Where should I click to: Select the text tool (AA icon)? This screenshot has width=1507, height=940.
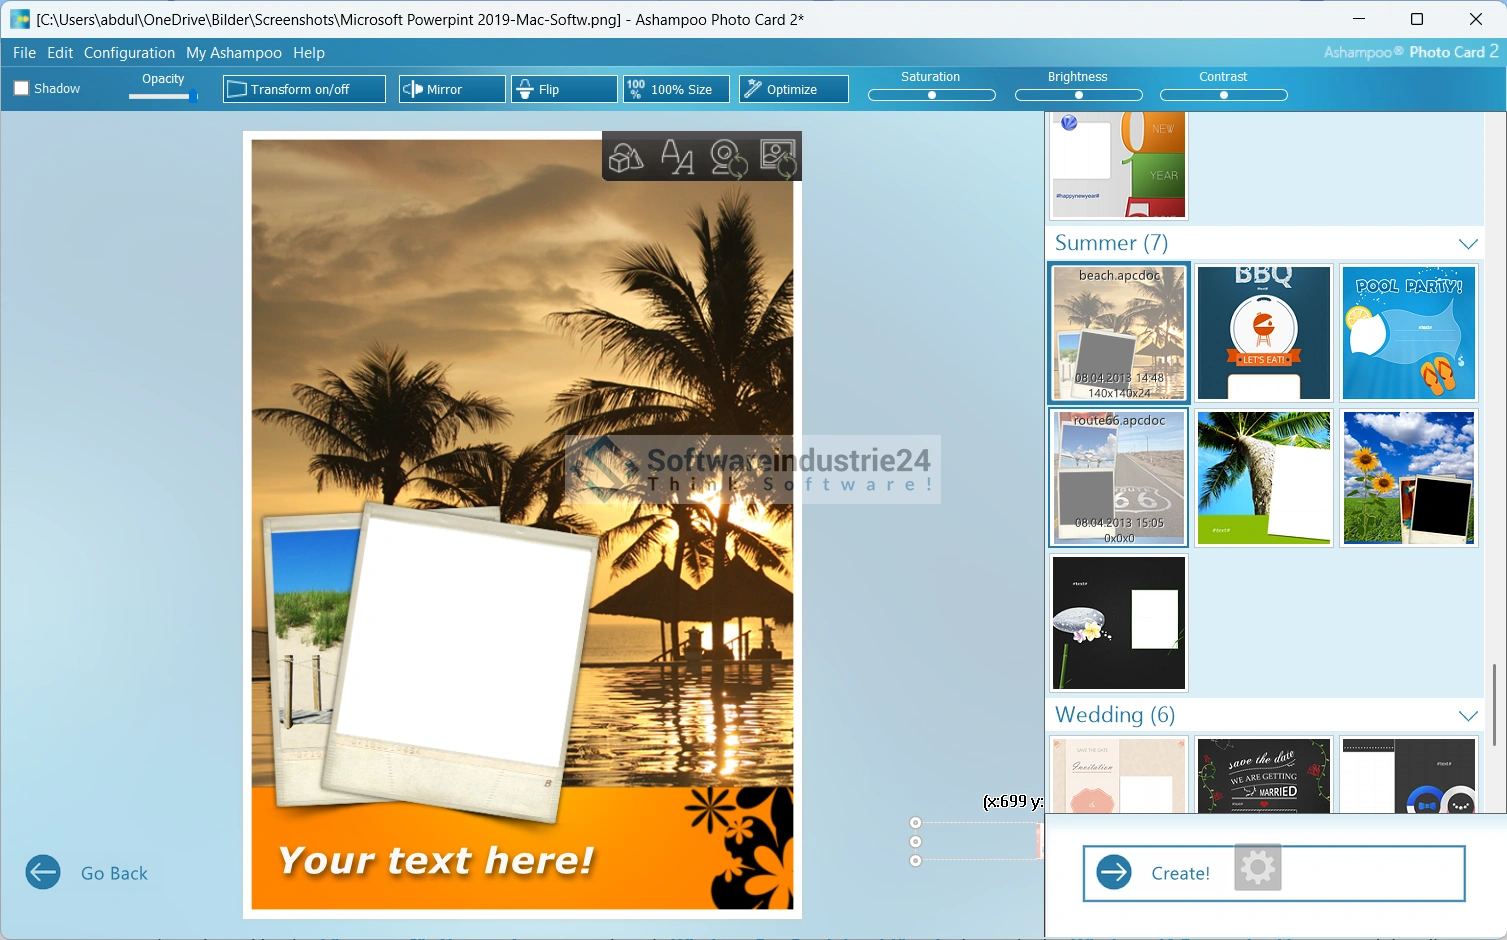point(677,158)
